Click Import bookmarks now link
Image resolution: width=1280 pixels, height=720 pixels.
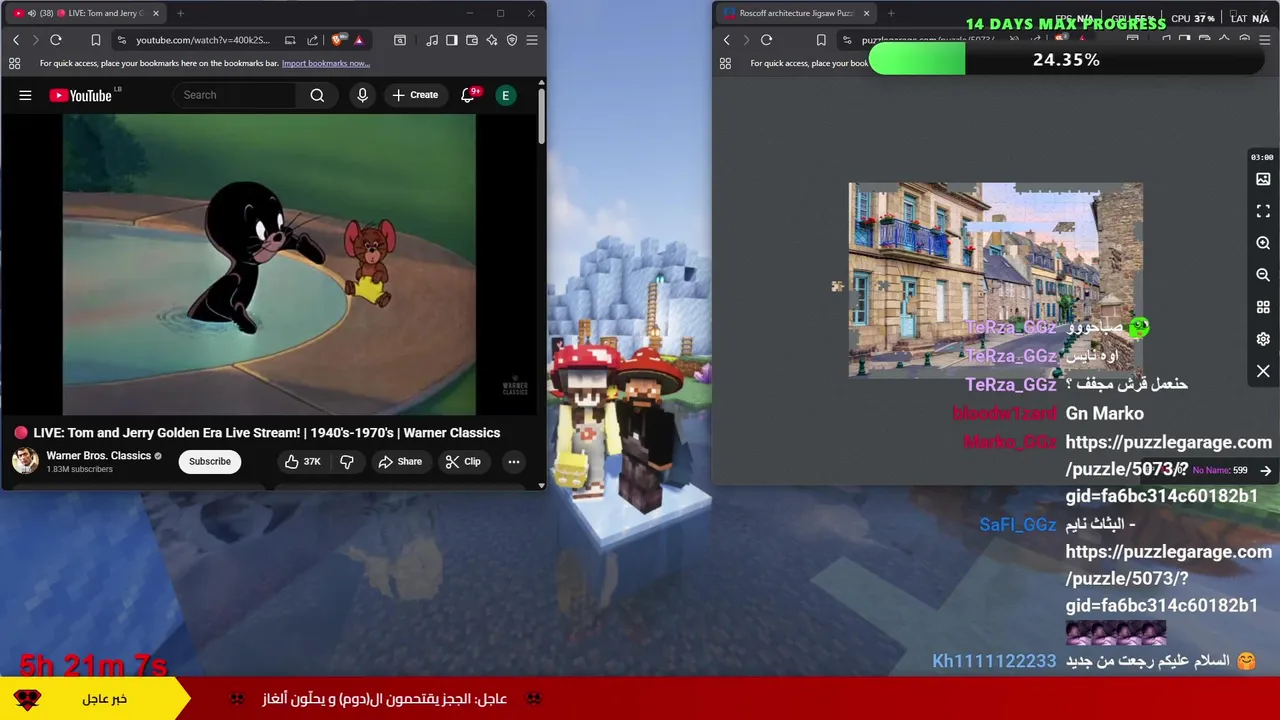pos(326,63)
